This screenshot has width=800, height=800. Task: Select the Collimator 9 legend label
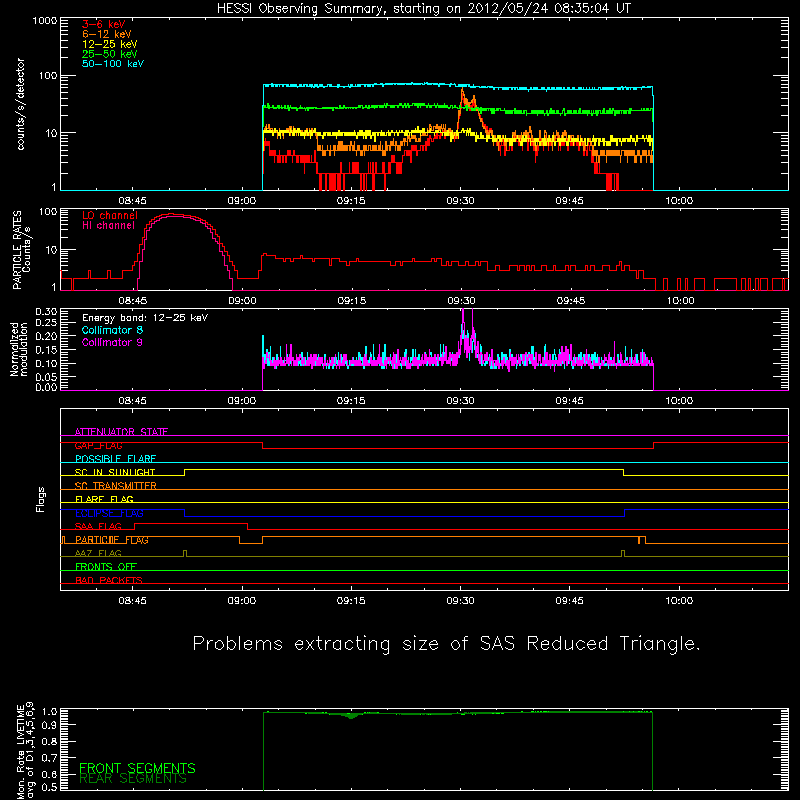tap(112, 342)
